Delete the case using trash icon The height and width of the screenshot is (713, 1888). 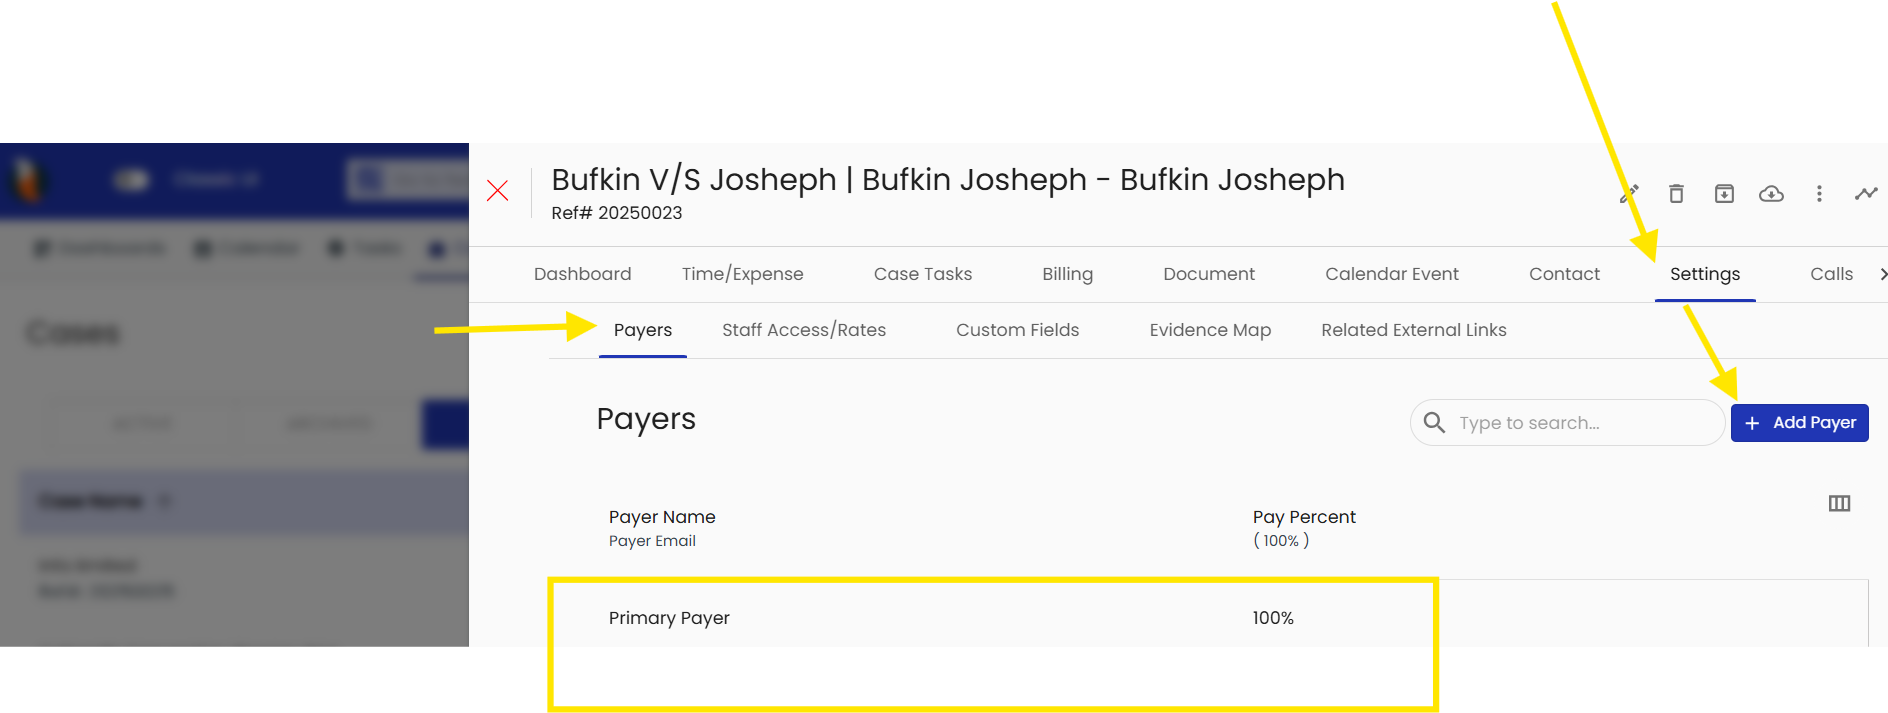point(1676,194)
